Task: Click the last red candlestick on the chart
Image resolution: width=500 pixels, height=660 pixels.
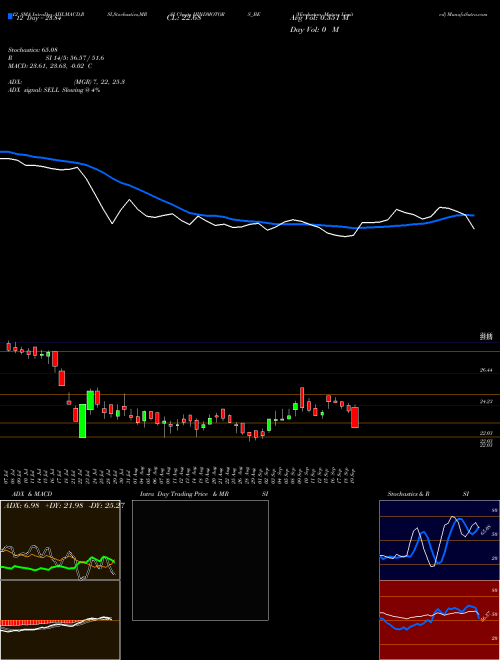Action: pyautogui.click(x=355, y=417)
